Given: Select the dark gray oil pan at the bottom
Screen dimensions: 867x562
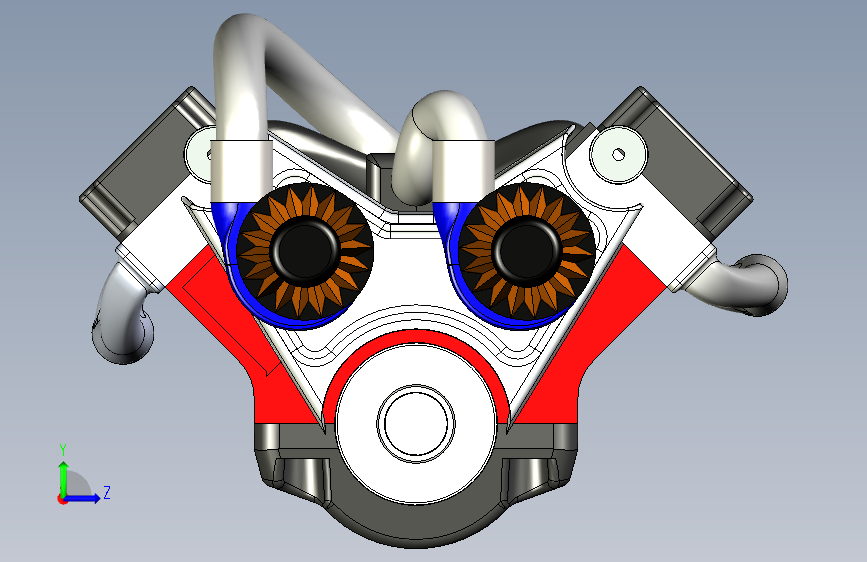Looking at the screenshot, I should (x=416, y=523).
